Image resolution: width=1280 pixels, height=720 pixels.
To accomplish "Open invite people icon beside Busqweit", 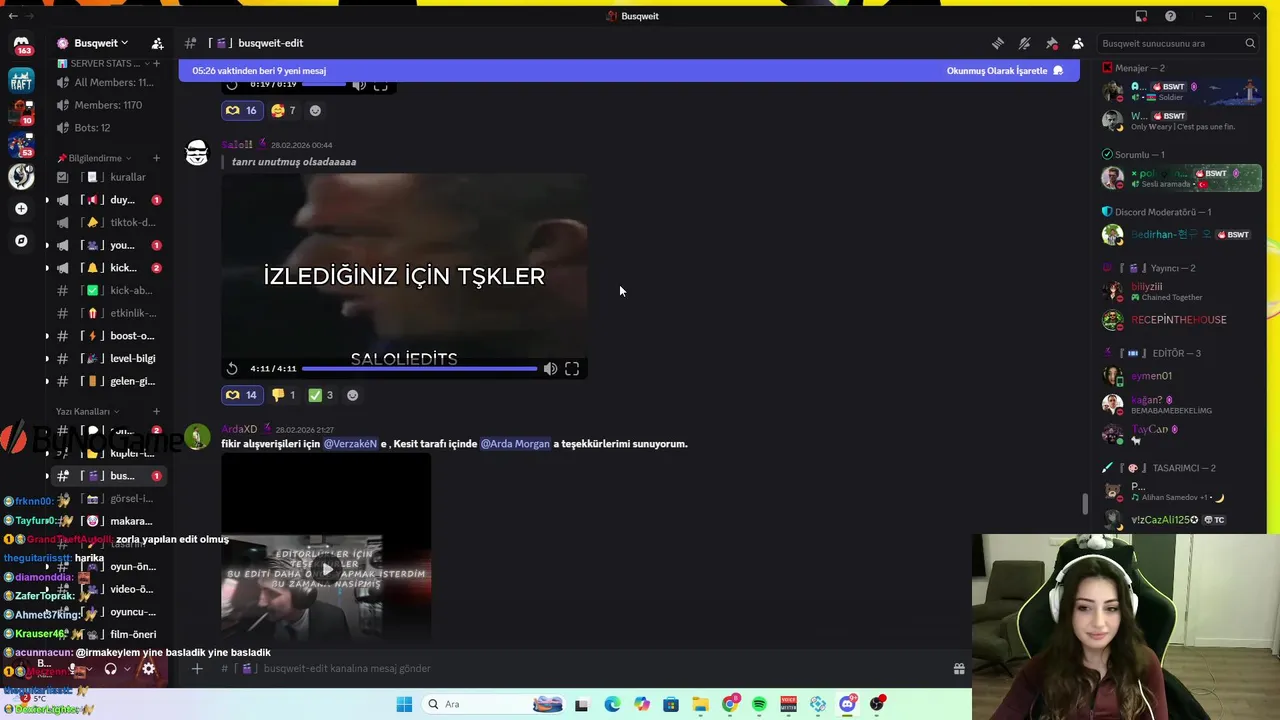I will 157,43.
